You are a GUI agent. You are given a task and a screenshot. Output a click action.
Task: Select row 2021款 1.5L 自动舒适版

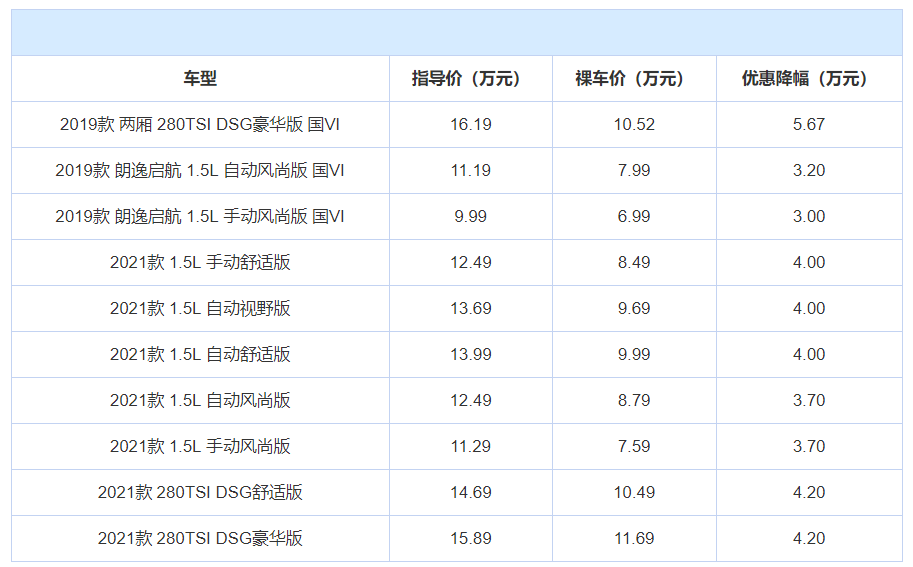tap(456, 355)
